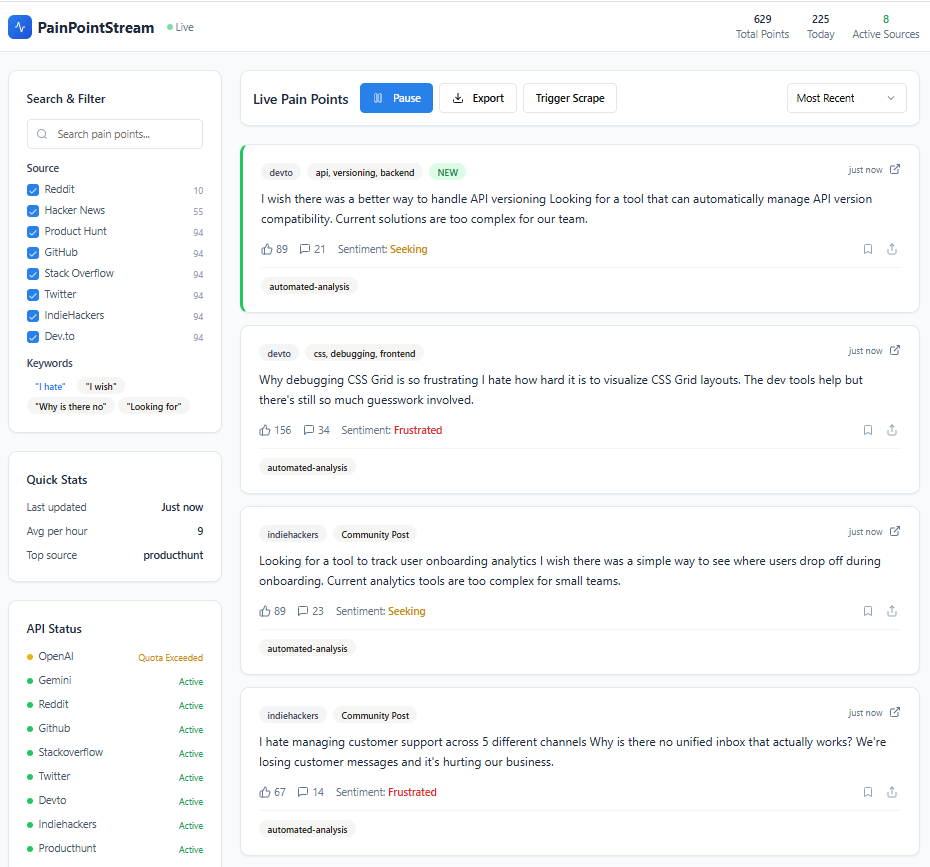
Task: Click the 225 Today stat
Action: pos(820,27)
